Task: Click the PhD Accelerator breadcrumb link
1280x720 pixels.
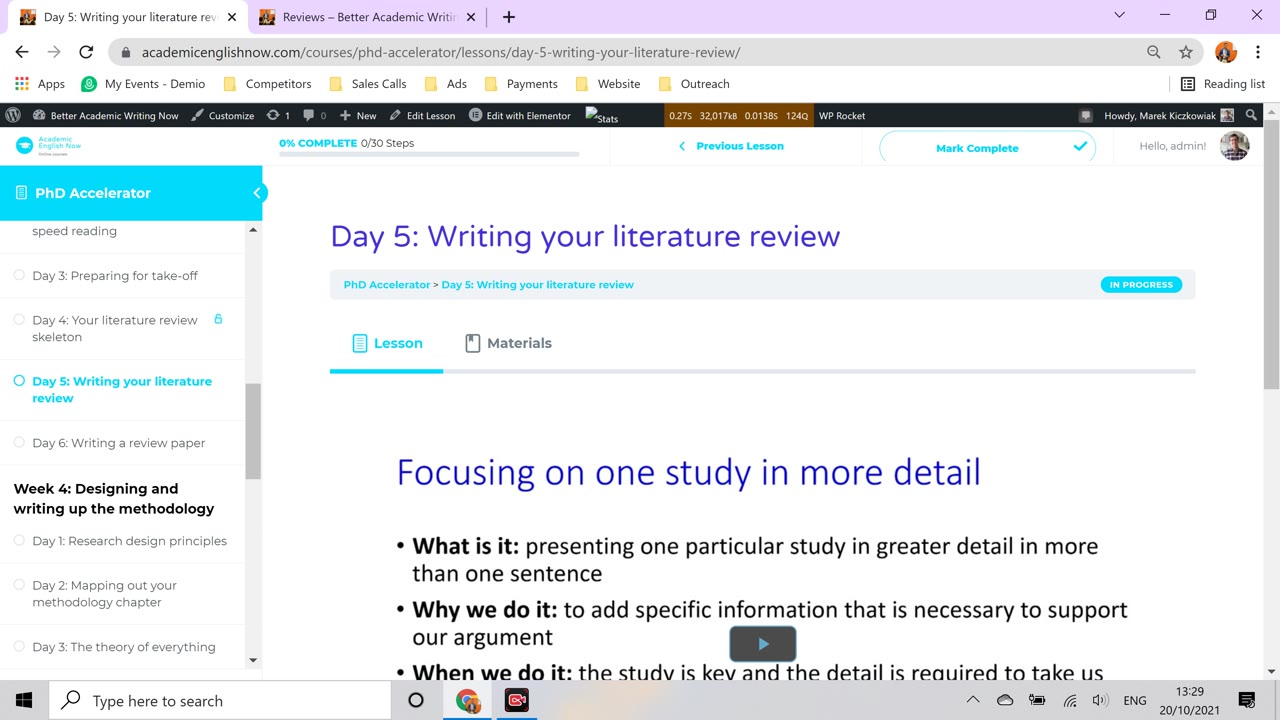Action: coord(386,285)
